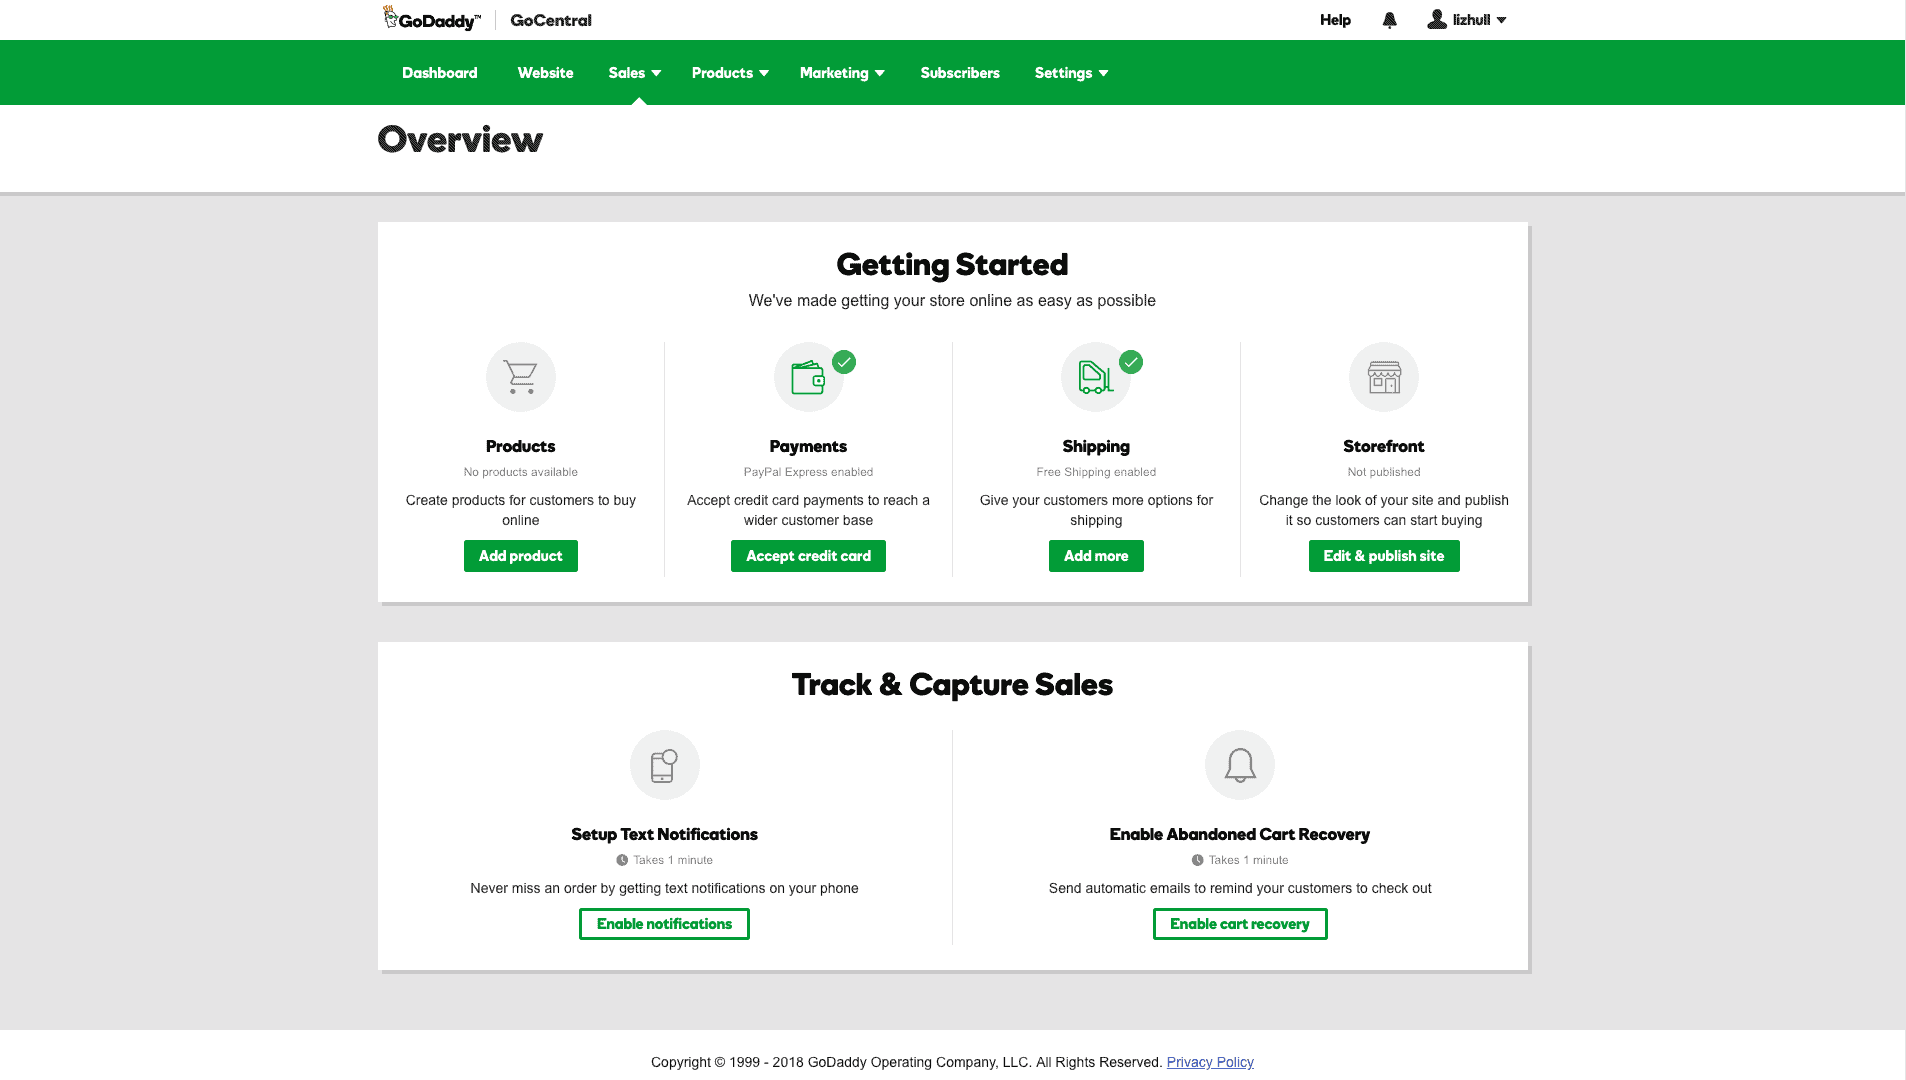This screenshot has height=1080, width=1906.
Task: Click the Accept credit card button
Action: (x=808, y=556)
